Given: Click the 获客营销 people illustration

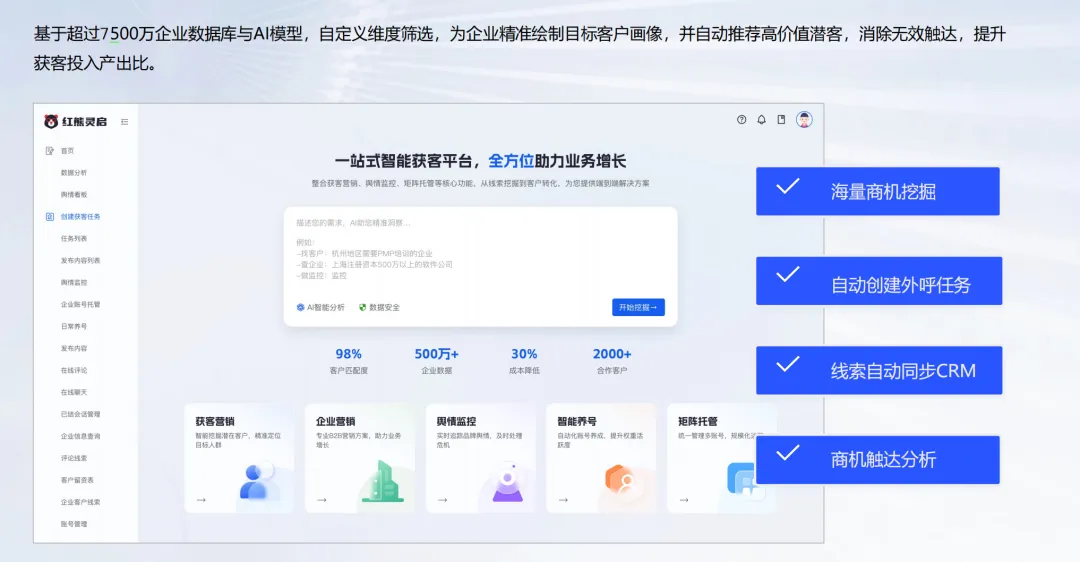Looking at the screenshot, I should (x=256, y=481).
